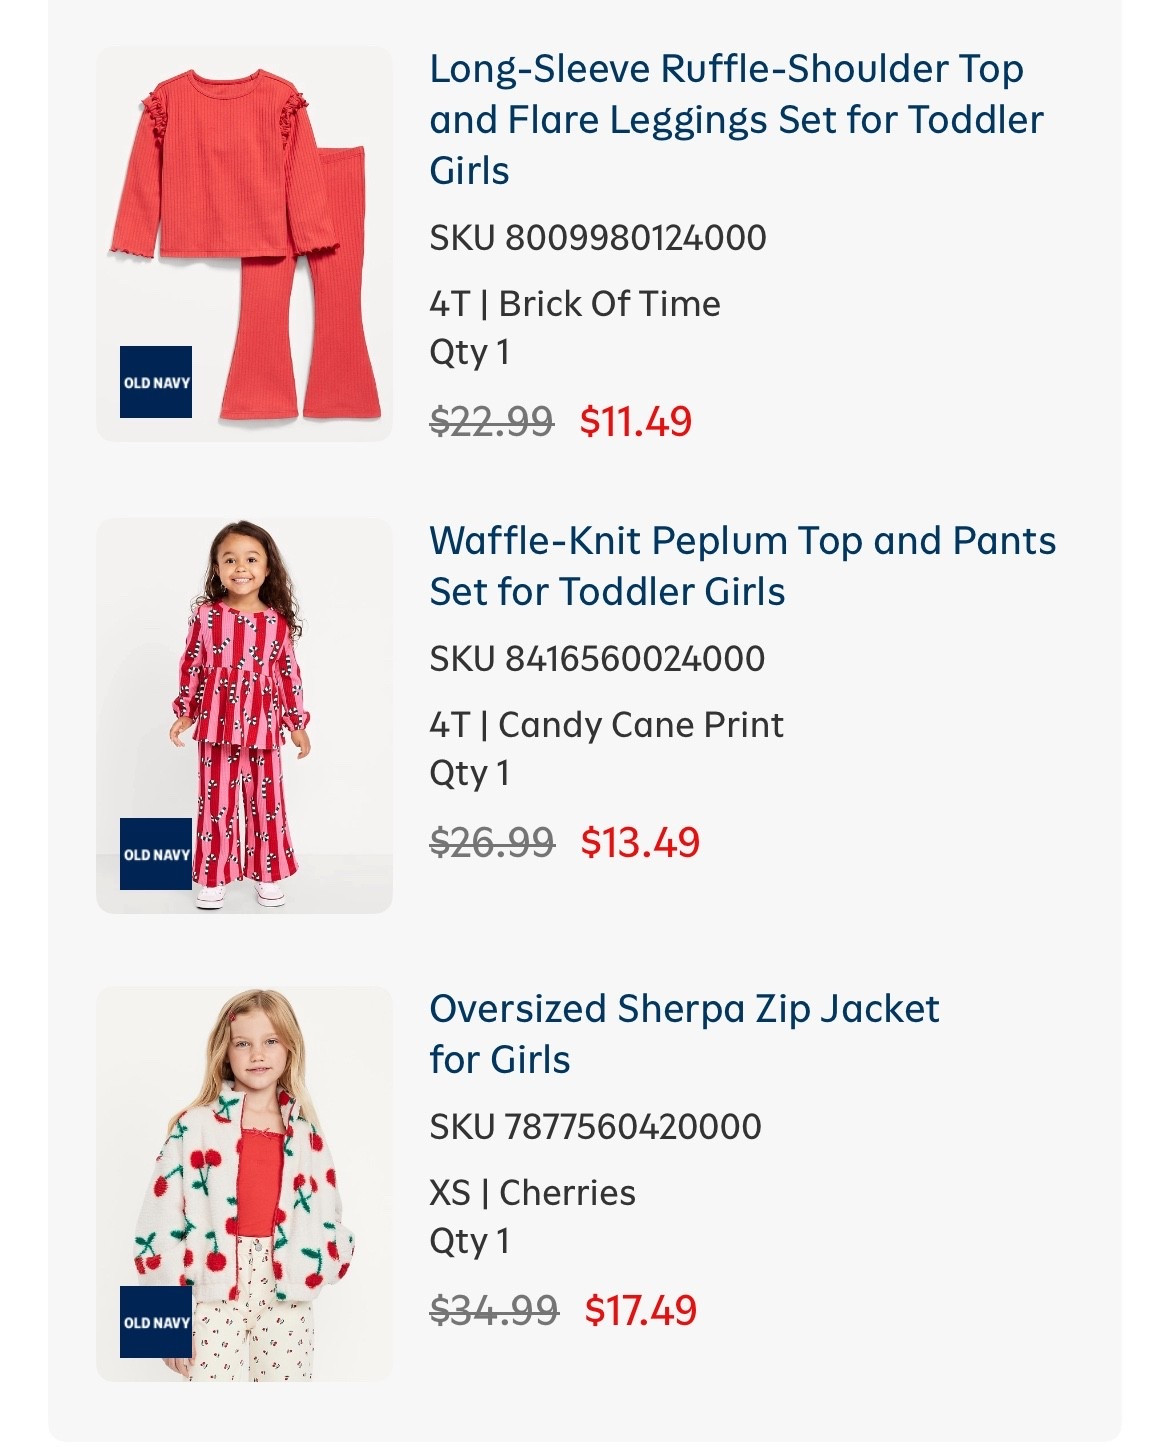
Task: Click the $13.49 sale price
Action: point(640,843)
